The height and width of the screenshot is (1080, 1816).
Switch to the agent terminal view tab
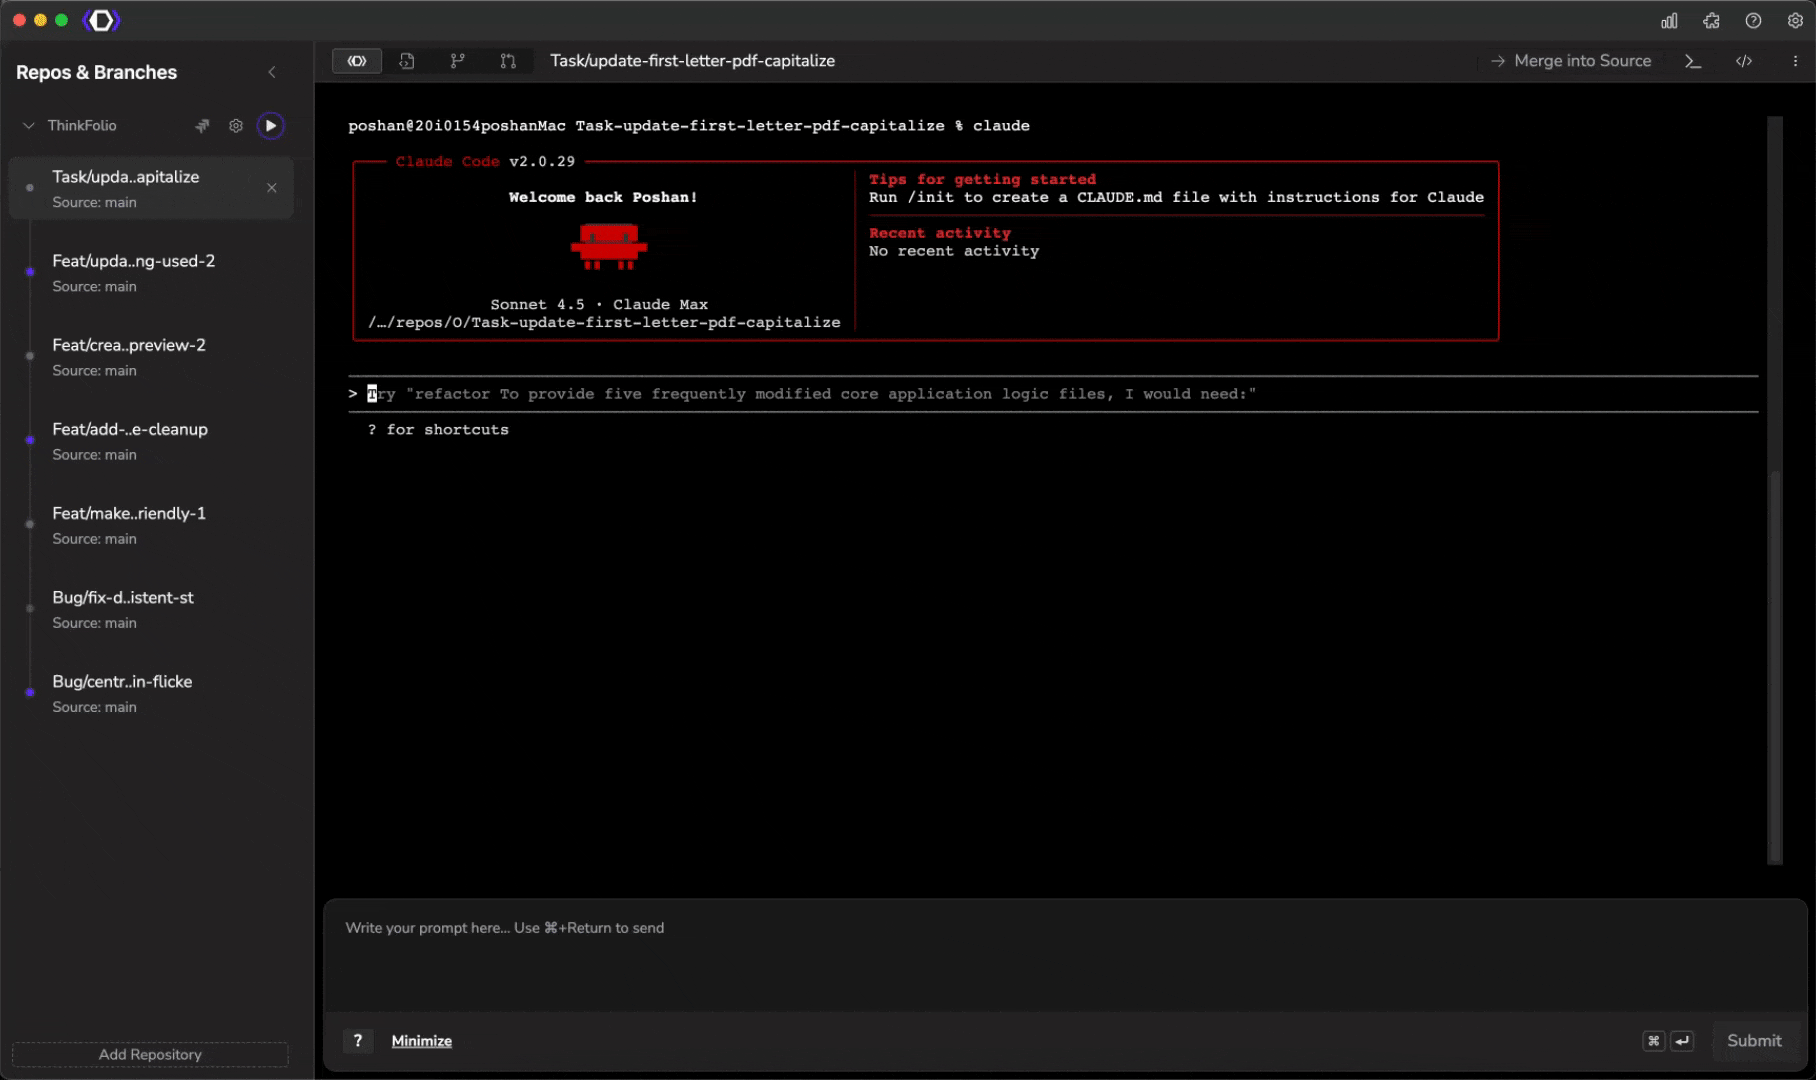357,61
